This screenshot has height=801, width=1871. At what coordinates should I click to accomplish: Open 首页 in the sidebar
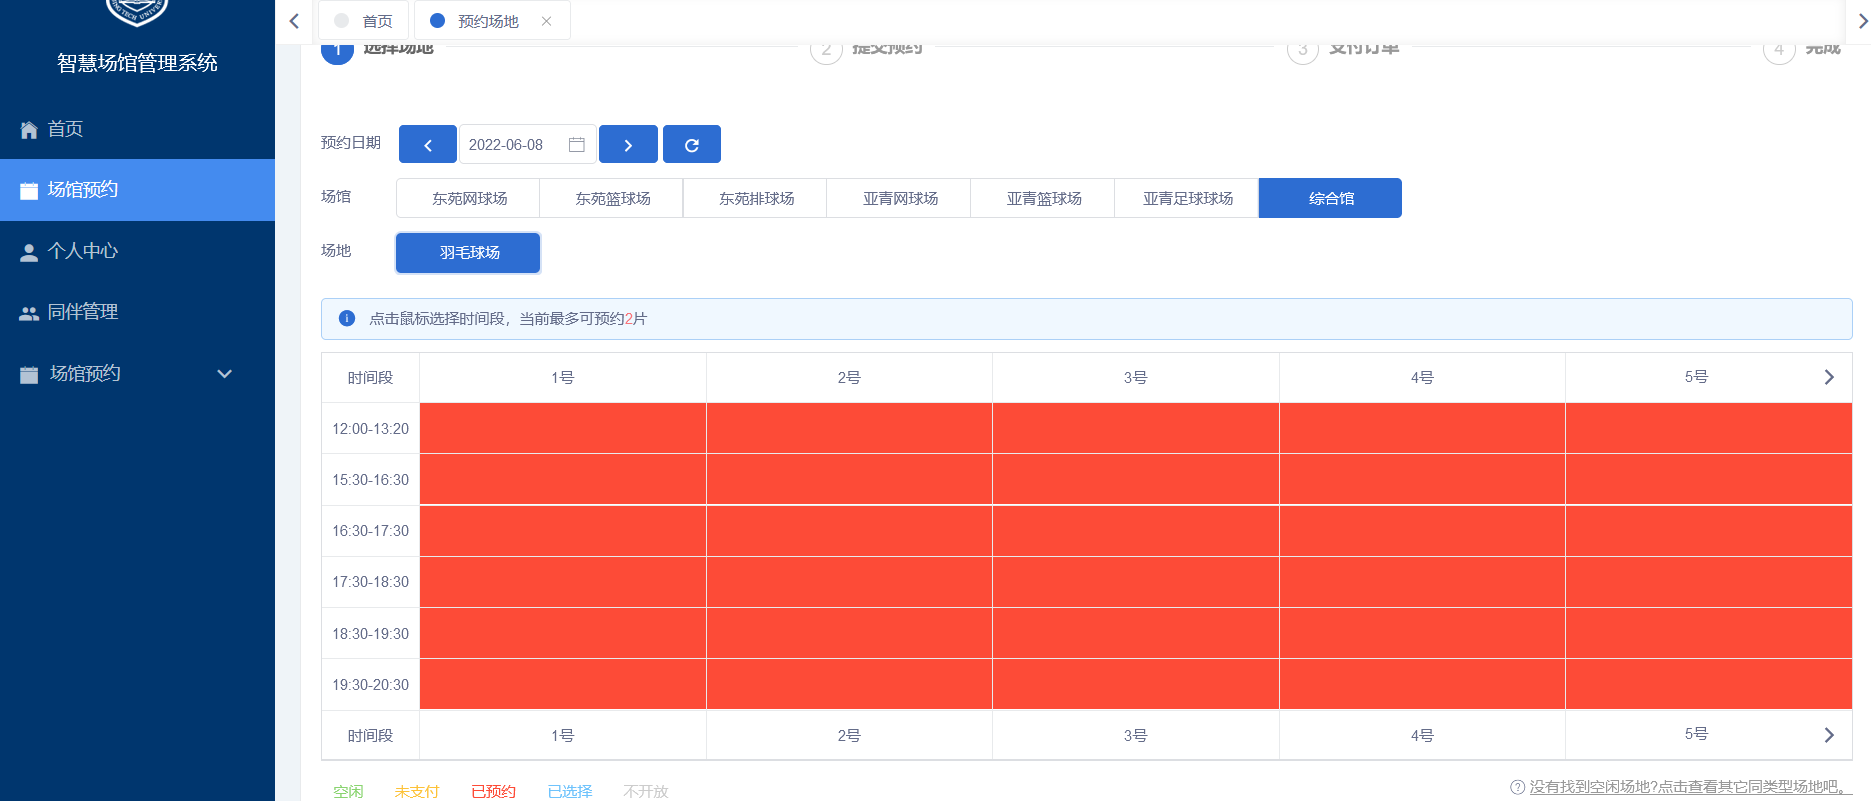click(137, 129)
